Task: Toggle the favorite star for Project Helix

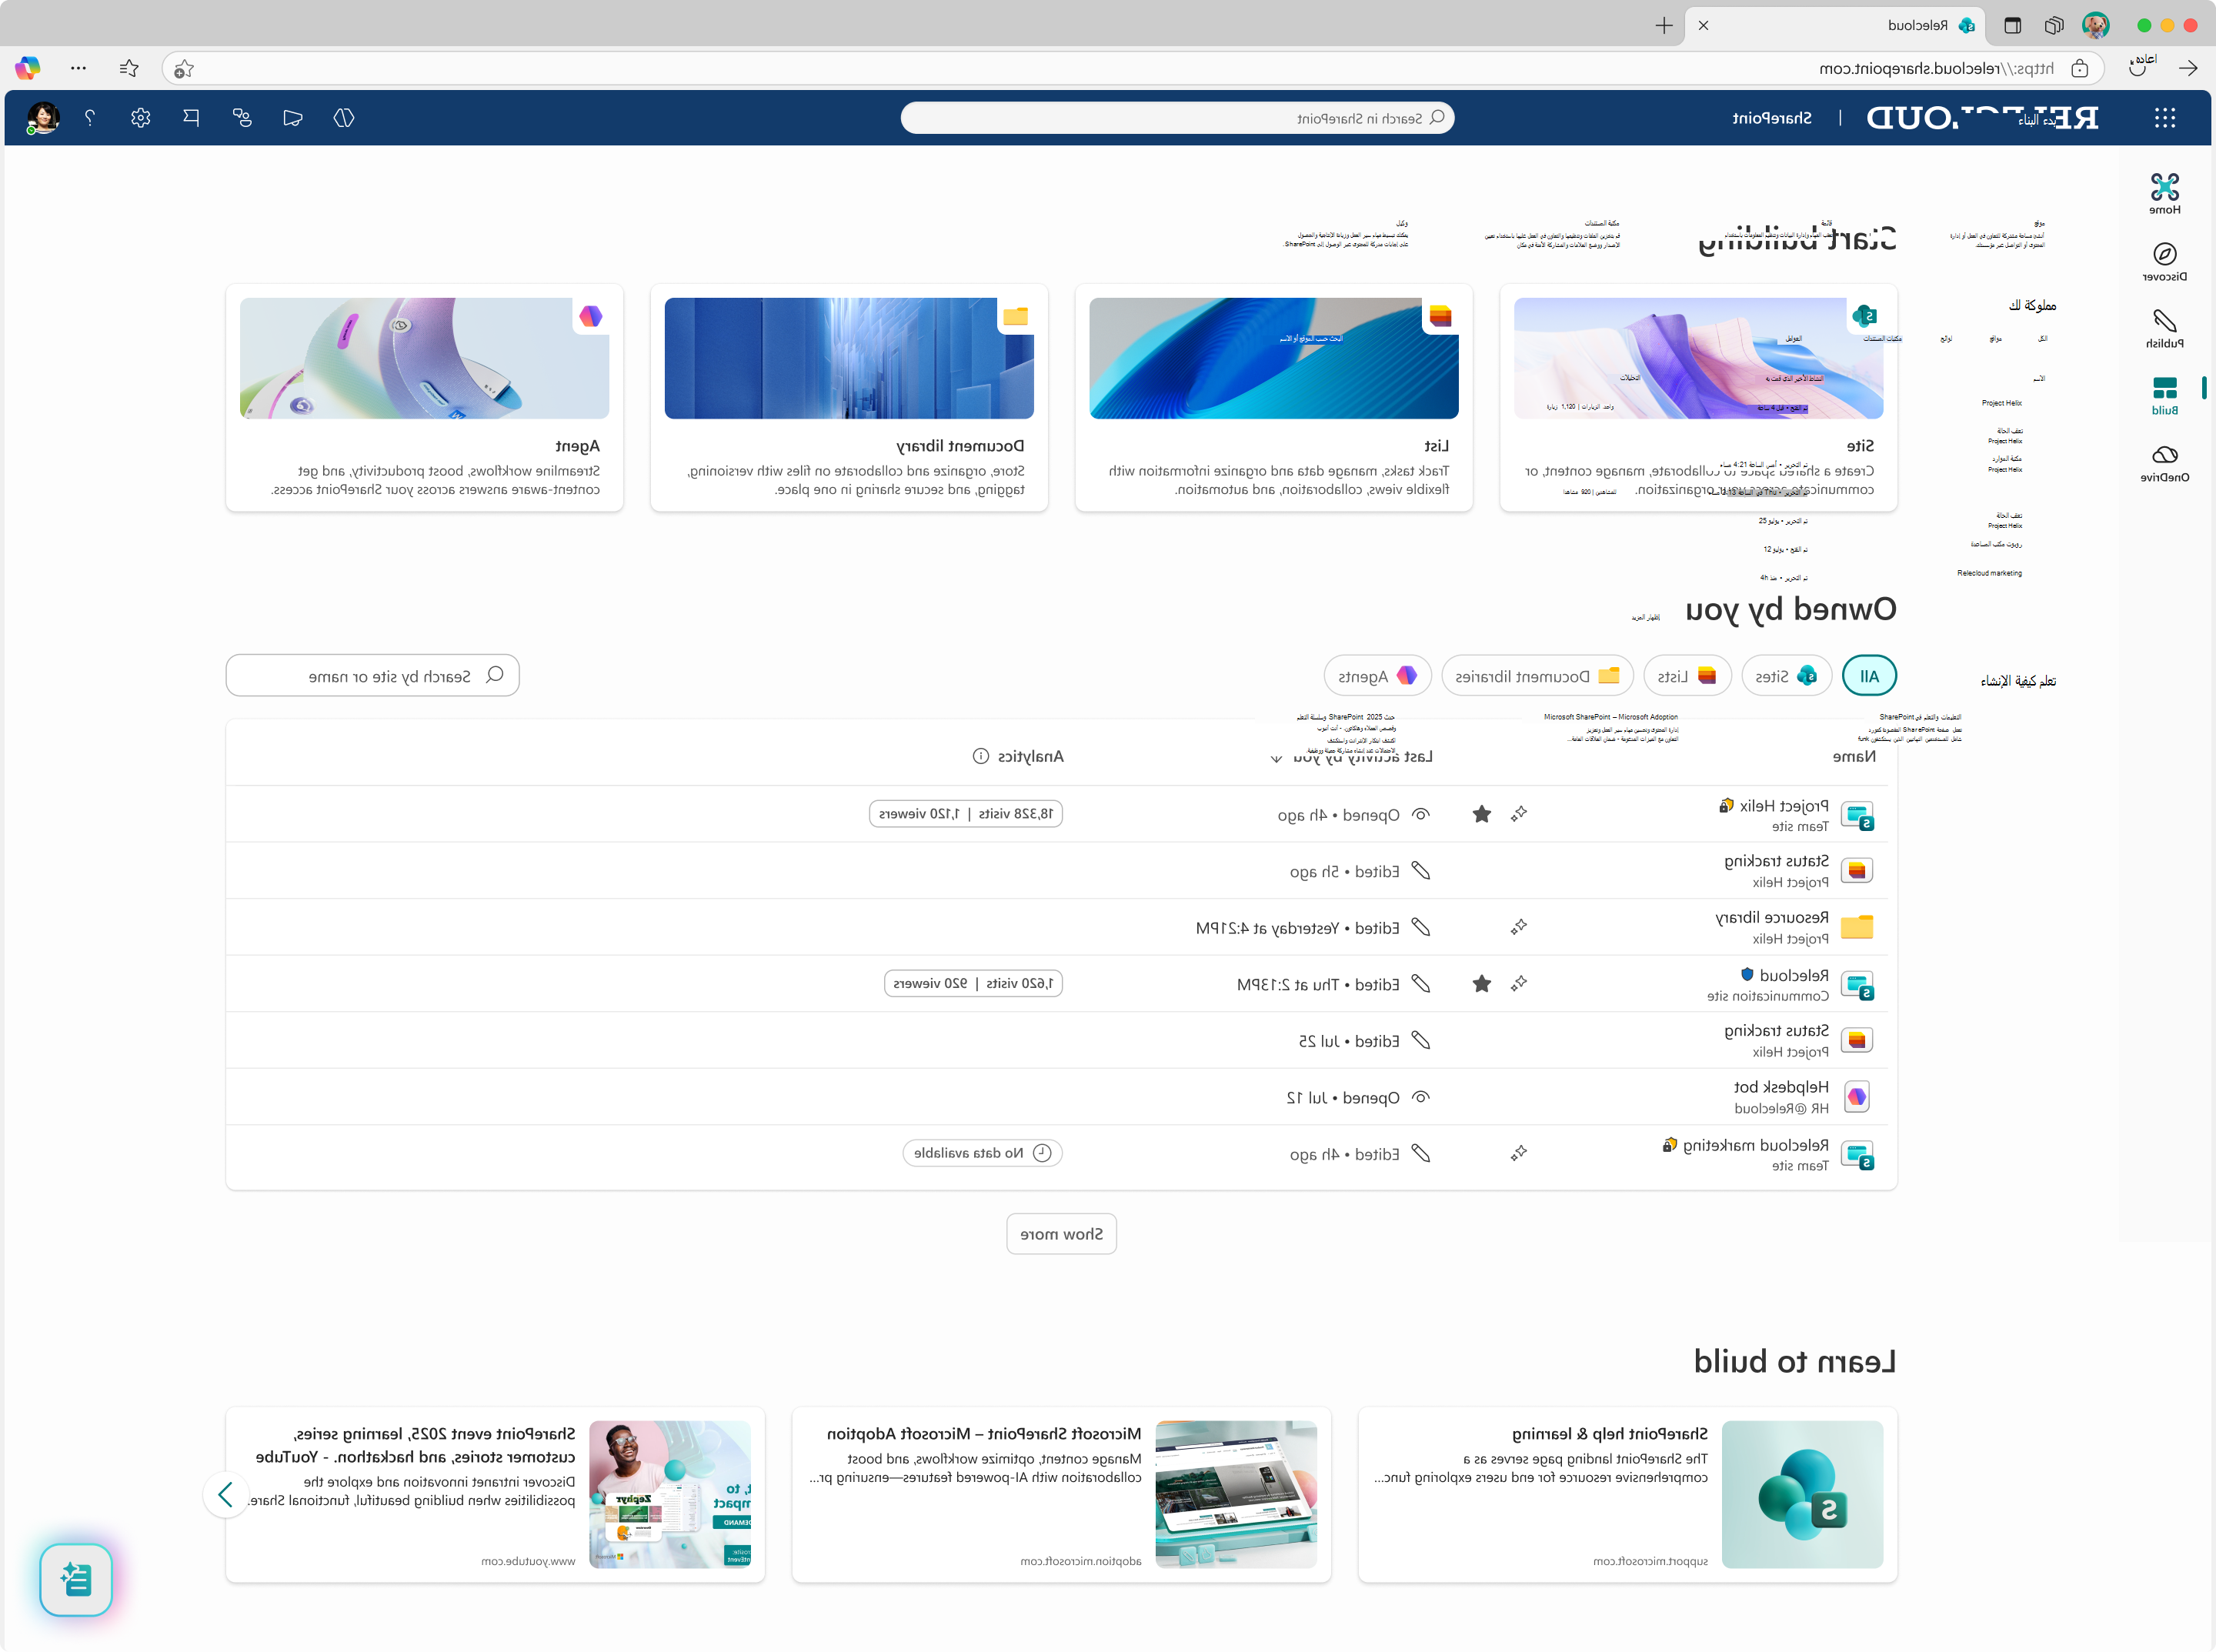Action: (1482, 814)
